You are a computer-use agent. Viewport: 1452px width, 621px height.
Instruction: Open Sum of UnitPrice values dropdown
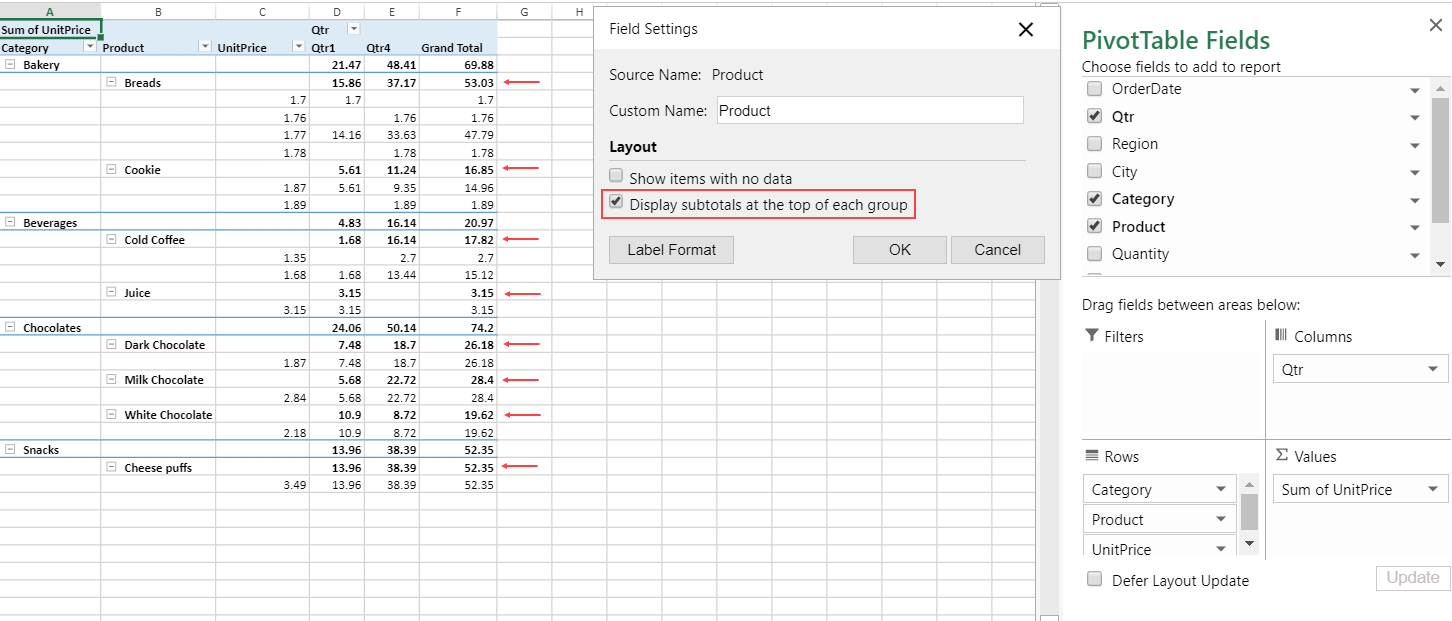[1435, 490]
